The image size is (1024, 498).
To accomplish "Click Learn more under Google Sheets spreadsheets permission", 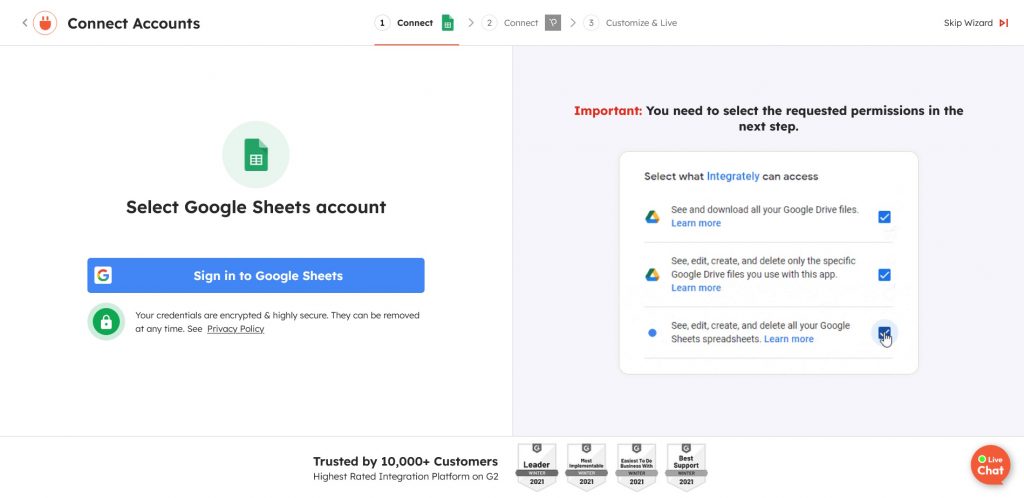I will coord(788,339).
